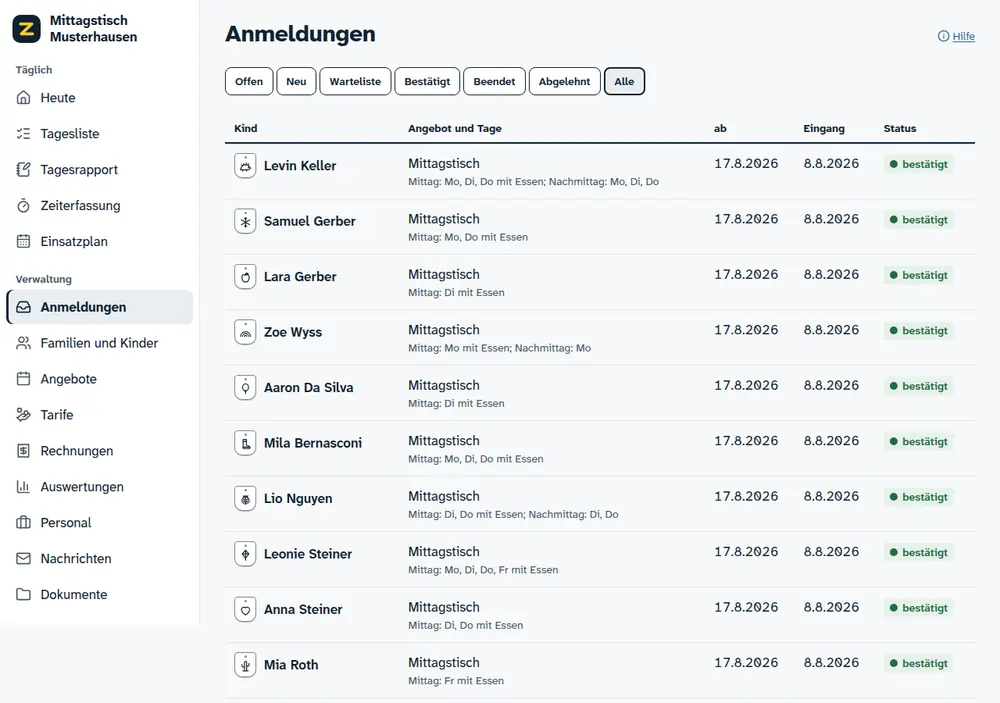Click the Mittagstisch Musterhausen logo icon
The width and height of the screenshot is (1000, 703).
27,29
